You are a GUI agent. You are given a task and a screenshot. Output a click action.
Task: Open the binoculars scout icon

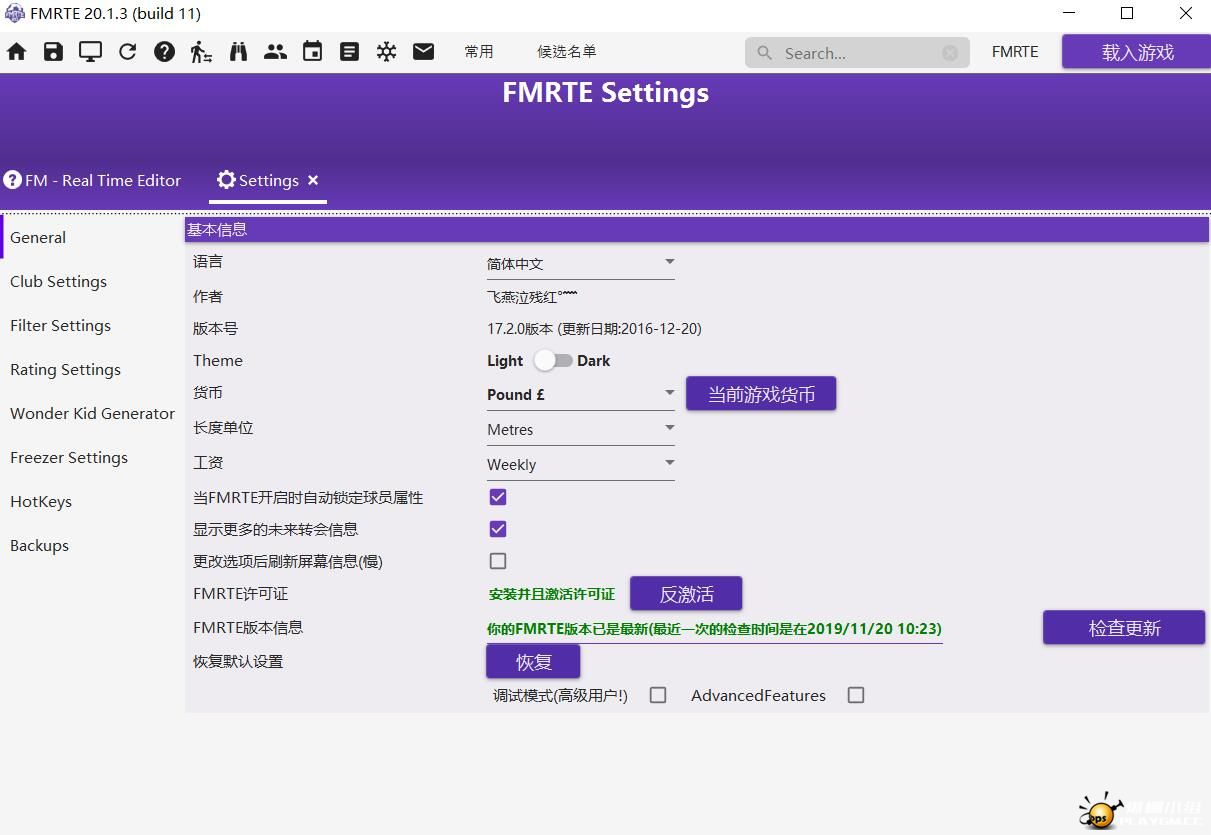[x=238, y=52]
